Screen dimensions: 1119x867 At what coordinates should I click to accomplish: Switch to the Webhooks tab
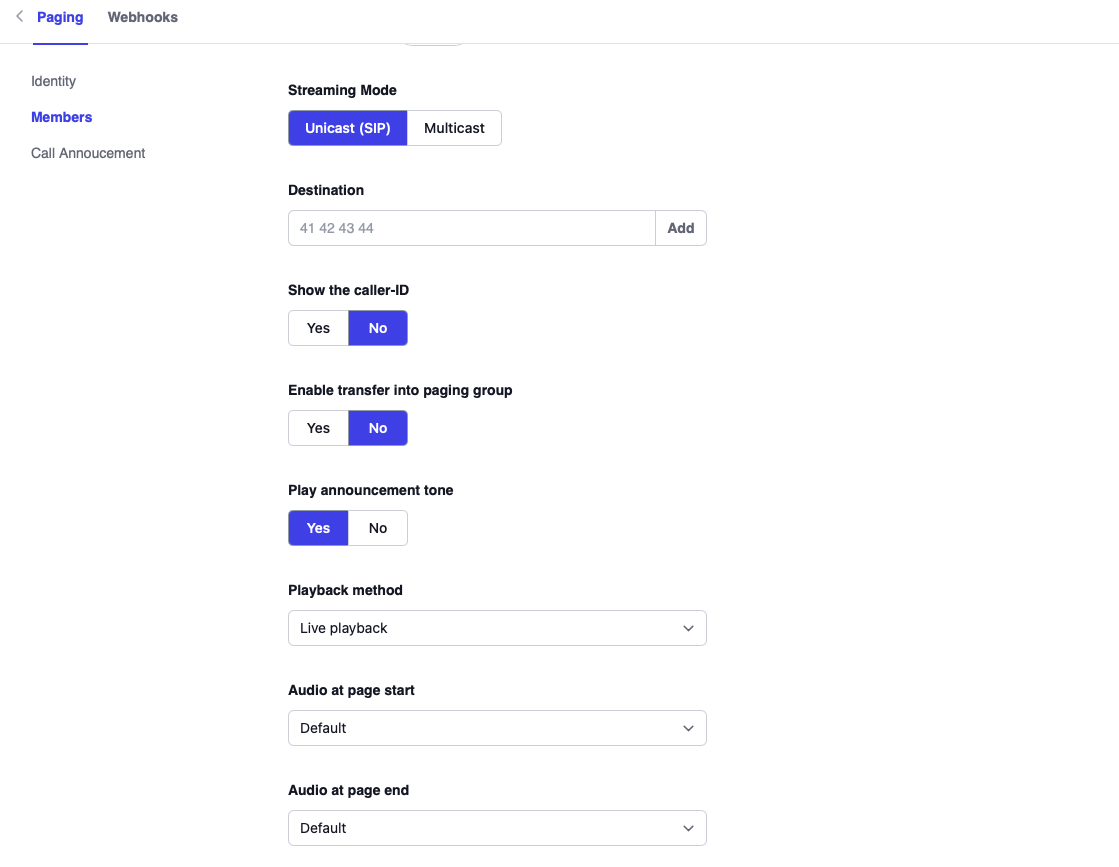(x=142, y=17)
